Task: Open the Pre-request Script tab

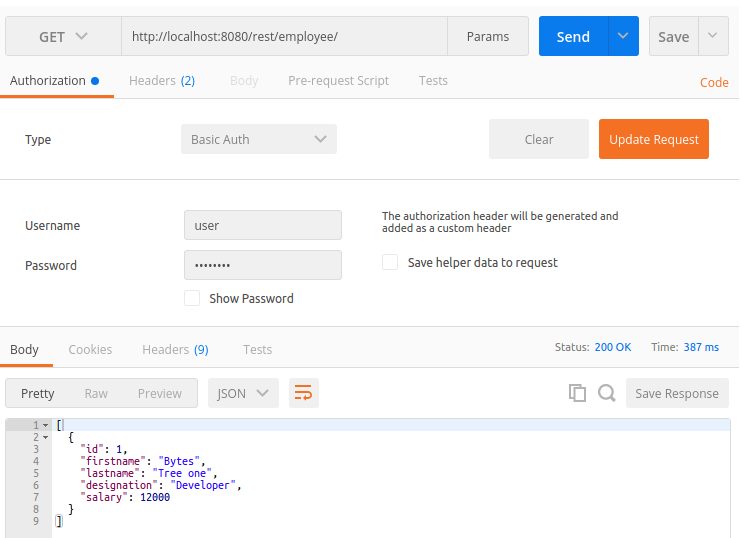Action: pos(338,81)
